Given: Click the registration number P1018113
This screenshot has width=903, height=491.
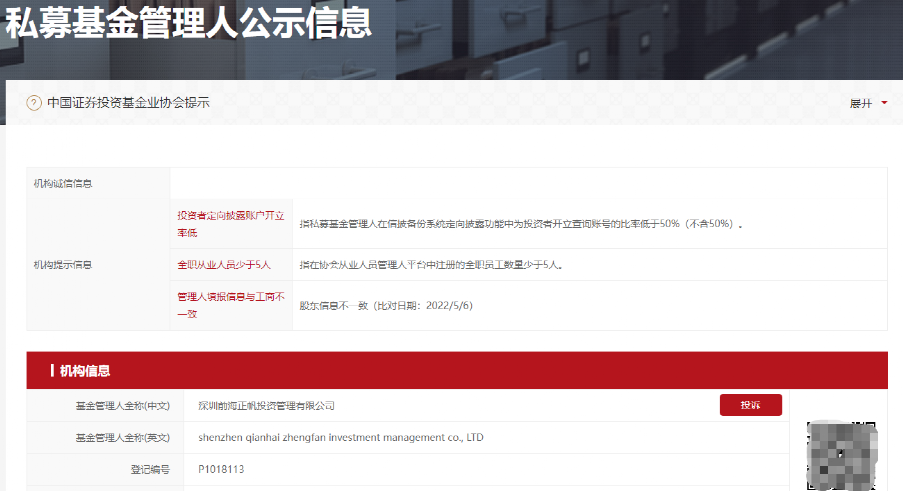Looking at the screenshot, I should 221,469.
